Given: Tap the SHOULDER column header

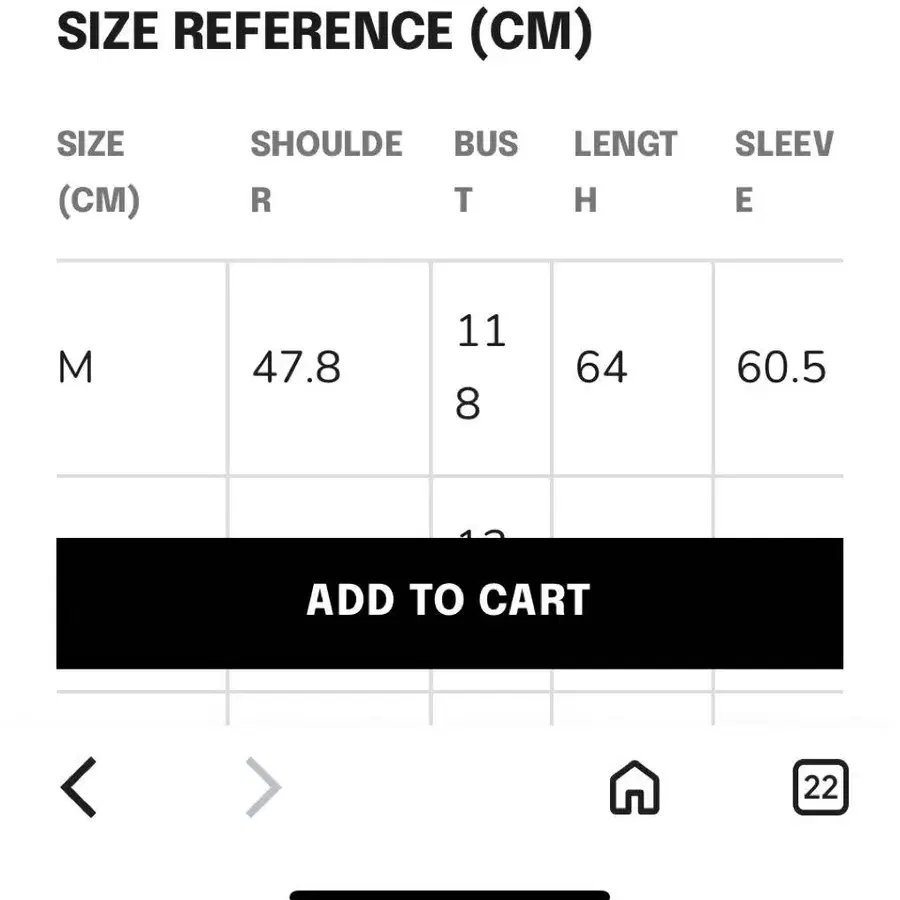Looking at the screenshot, I should pos(326,172).
